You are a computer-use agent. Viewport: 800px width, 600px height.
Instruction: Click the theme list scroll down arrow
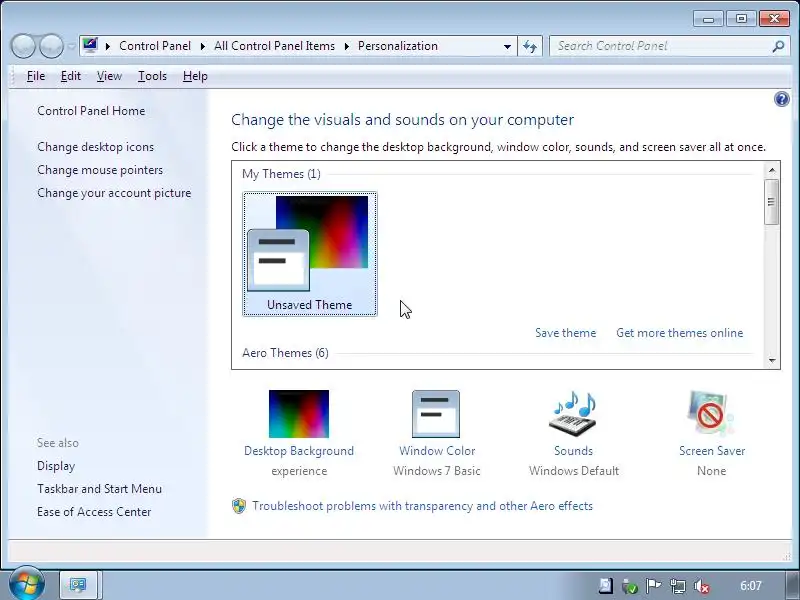[772, 361]
